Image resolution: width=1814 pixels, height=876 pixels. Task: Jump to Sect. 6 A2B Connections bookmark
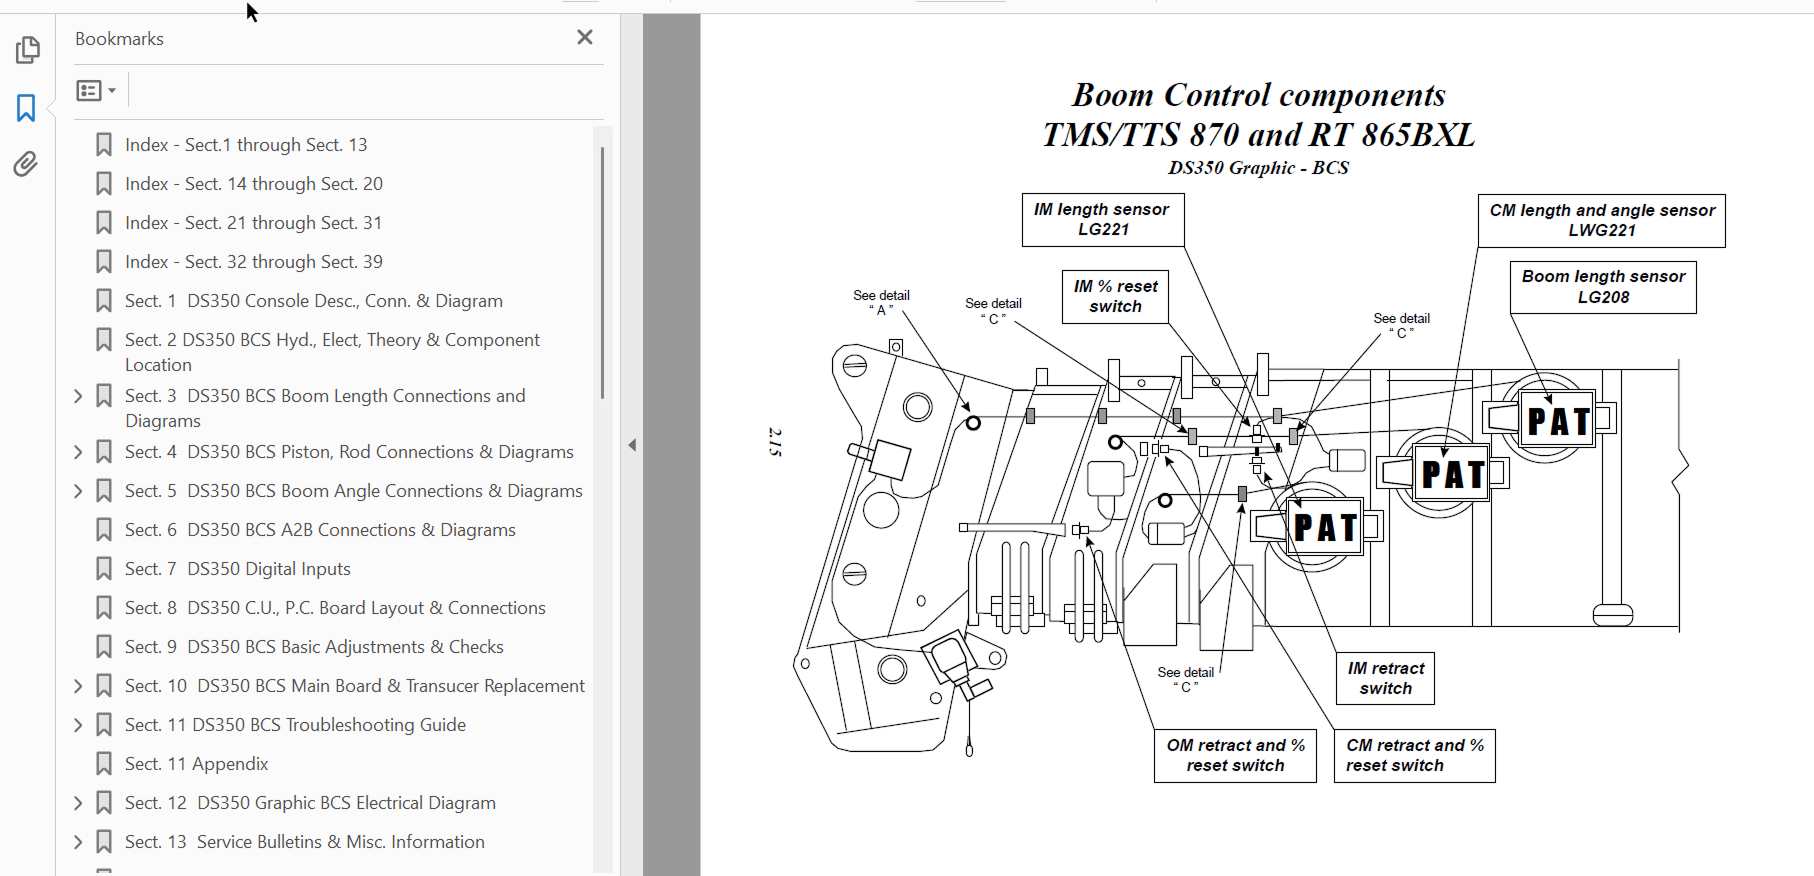click(320, 530)
